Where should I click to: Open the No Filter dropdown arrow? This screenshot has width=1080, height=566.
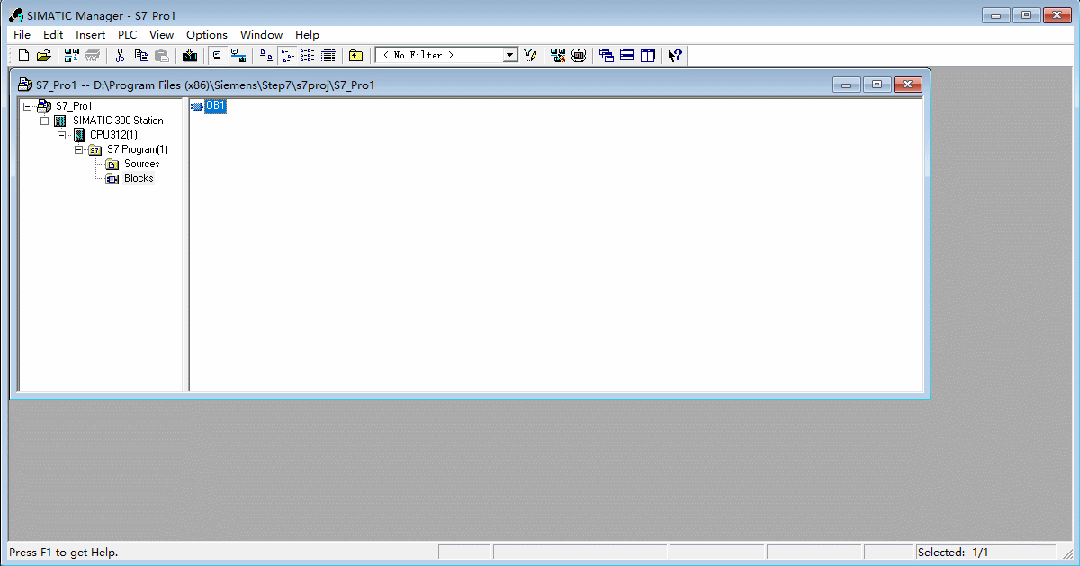point(510,55)
